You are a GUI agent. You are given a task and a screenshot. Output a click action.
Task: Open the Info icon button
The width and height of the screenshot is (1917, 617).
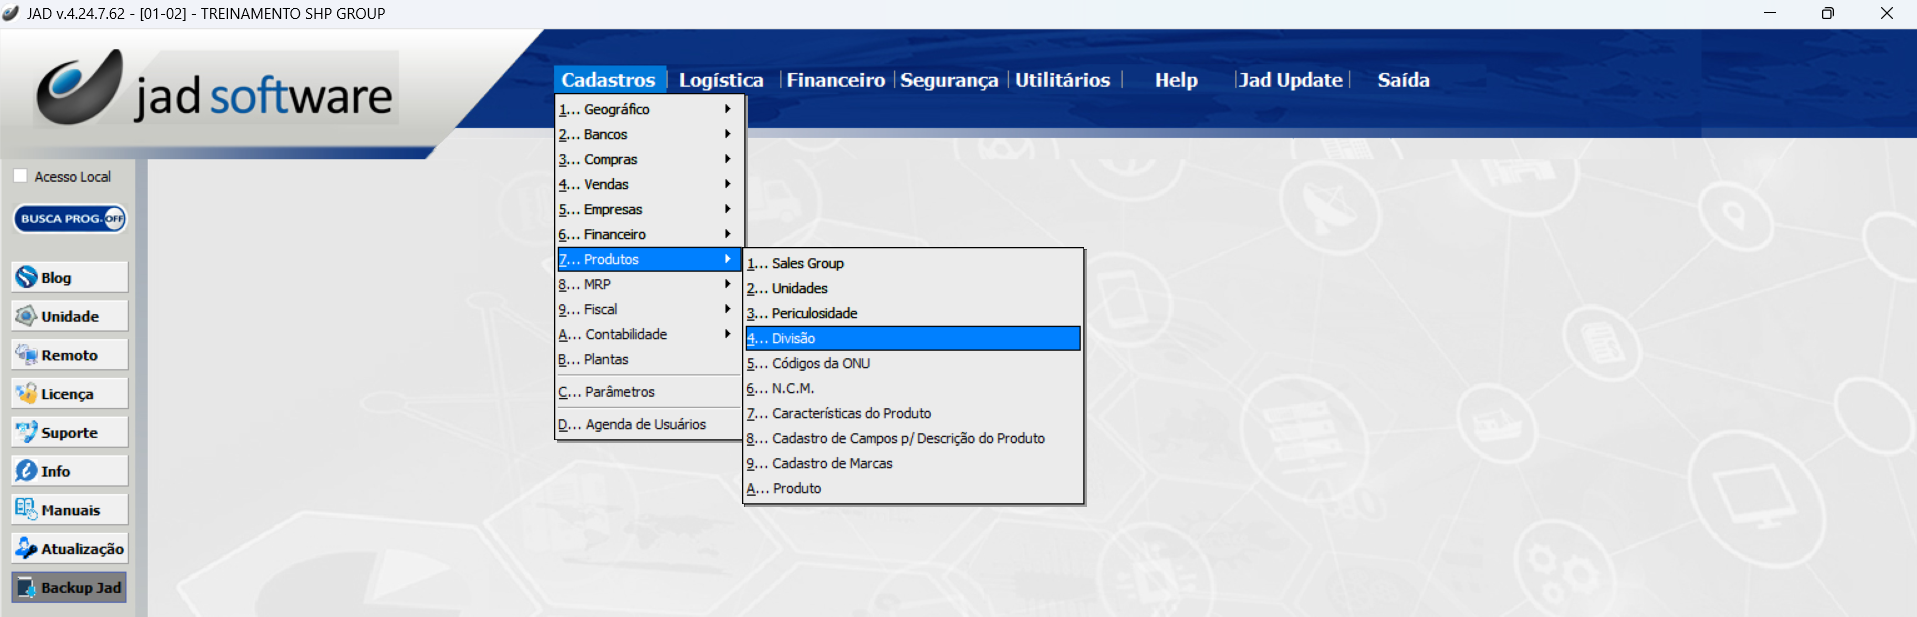(27, 471)
